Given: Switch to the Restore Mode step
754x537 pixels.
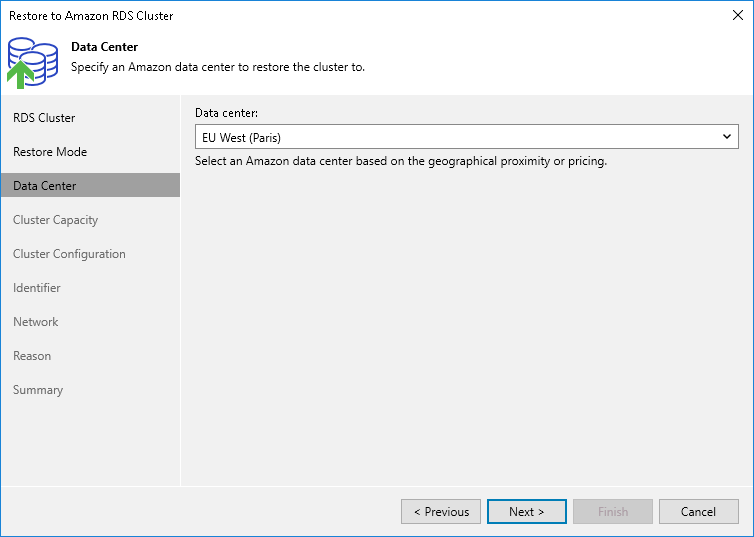Looking at the screenshot, I should [50, 152].
